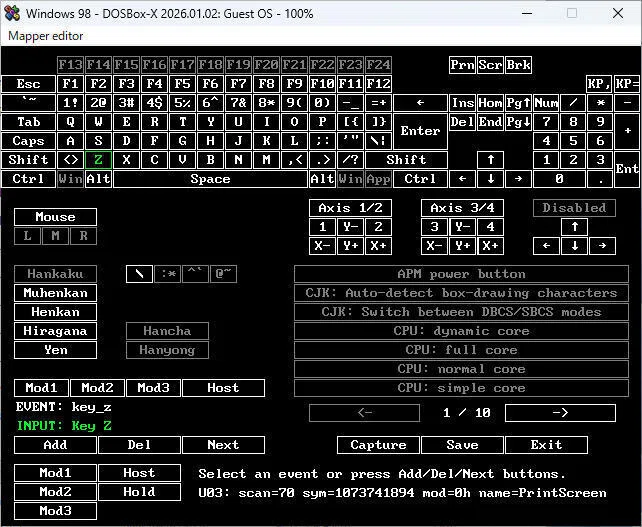Select the Mouse event button

[x=56, y=217]
